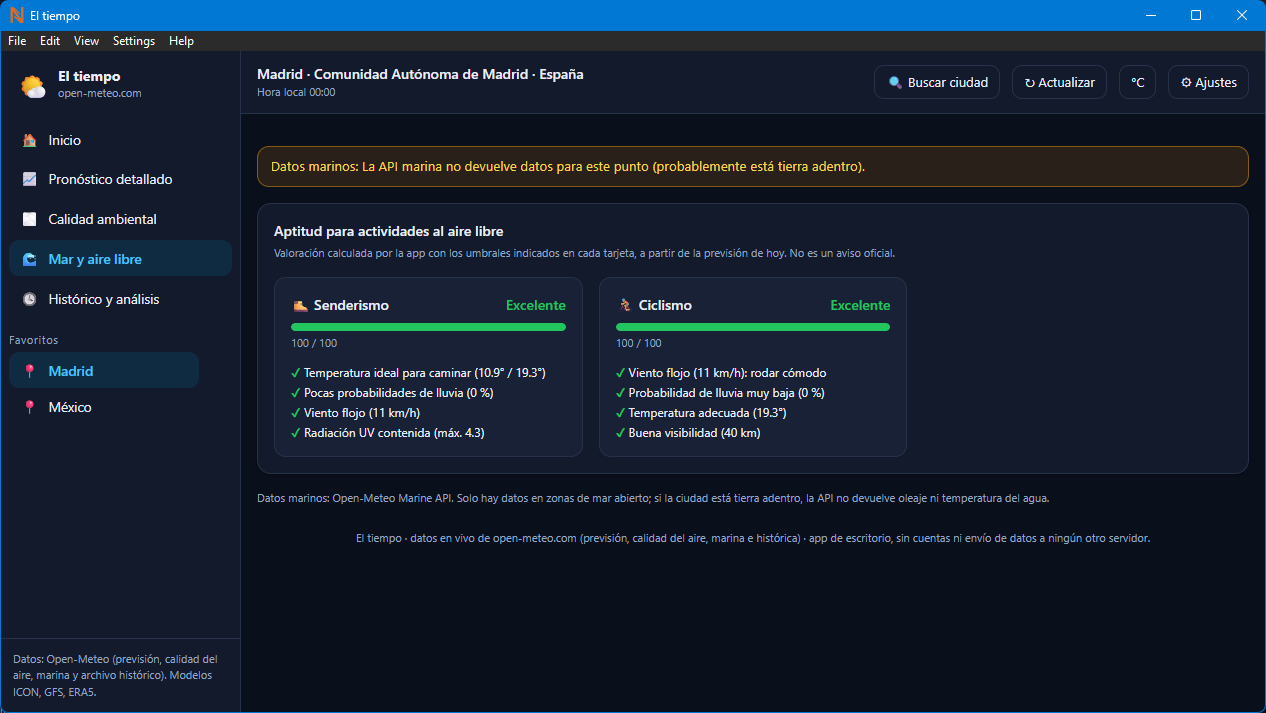Switch to Calidad ambiental view

[120, 220]
